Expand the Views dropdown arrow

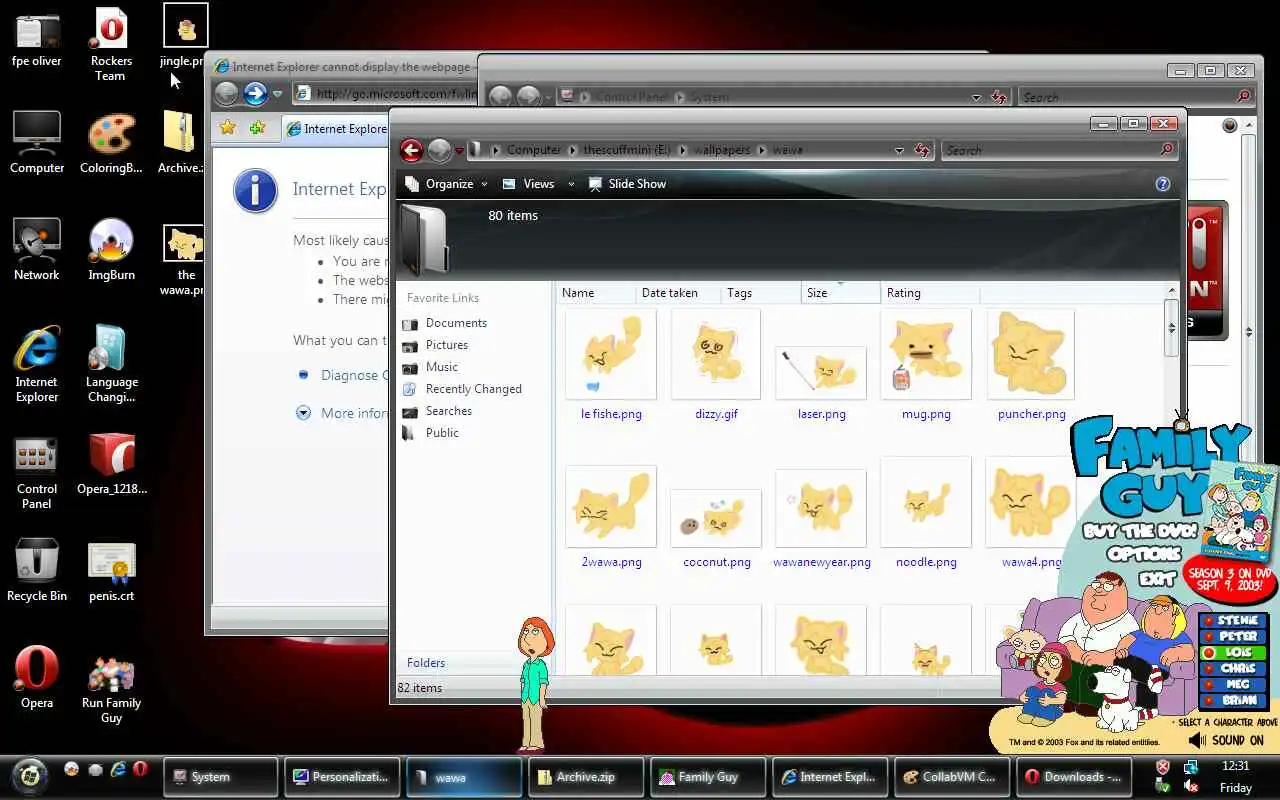[x=571, y=184]
